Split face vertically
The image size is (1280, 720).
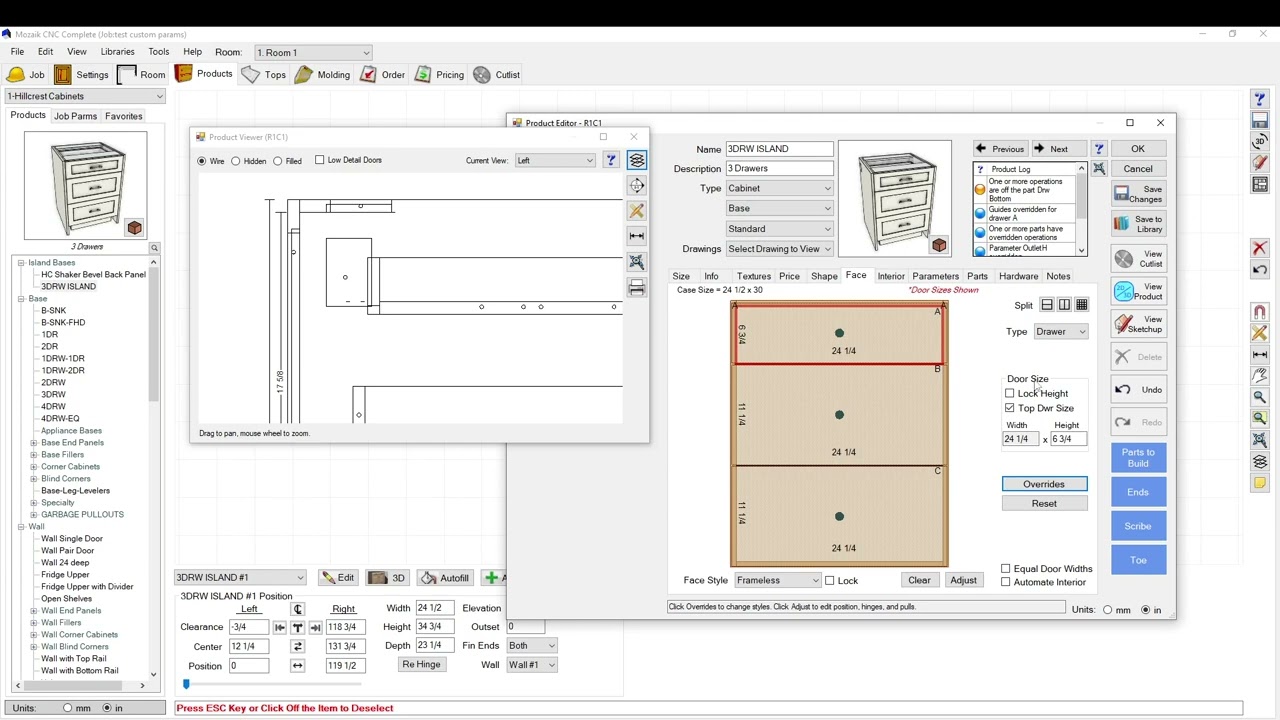[1064, 305]
